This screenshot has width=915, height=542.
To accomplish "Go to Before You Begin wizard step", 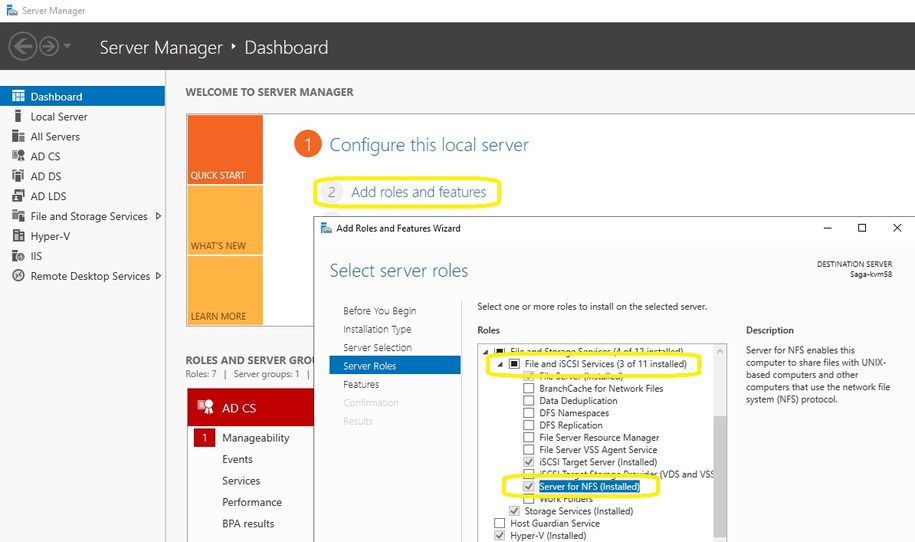I will point(379,311).
